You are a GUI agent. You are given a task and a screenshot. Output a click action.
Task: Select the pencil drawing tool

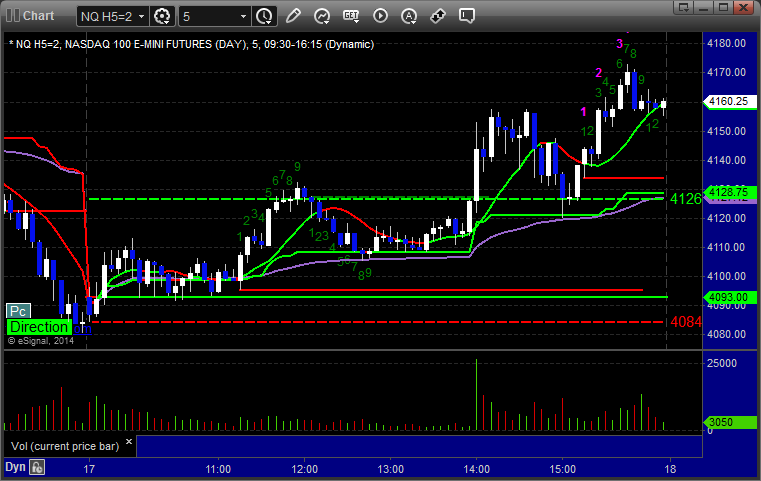pos(293,16)
